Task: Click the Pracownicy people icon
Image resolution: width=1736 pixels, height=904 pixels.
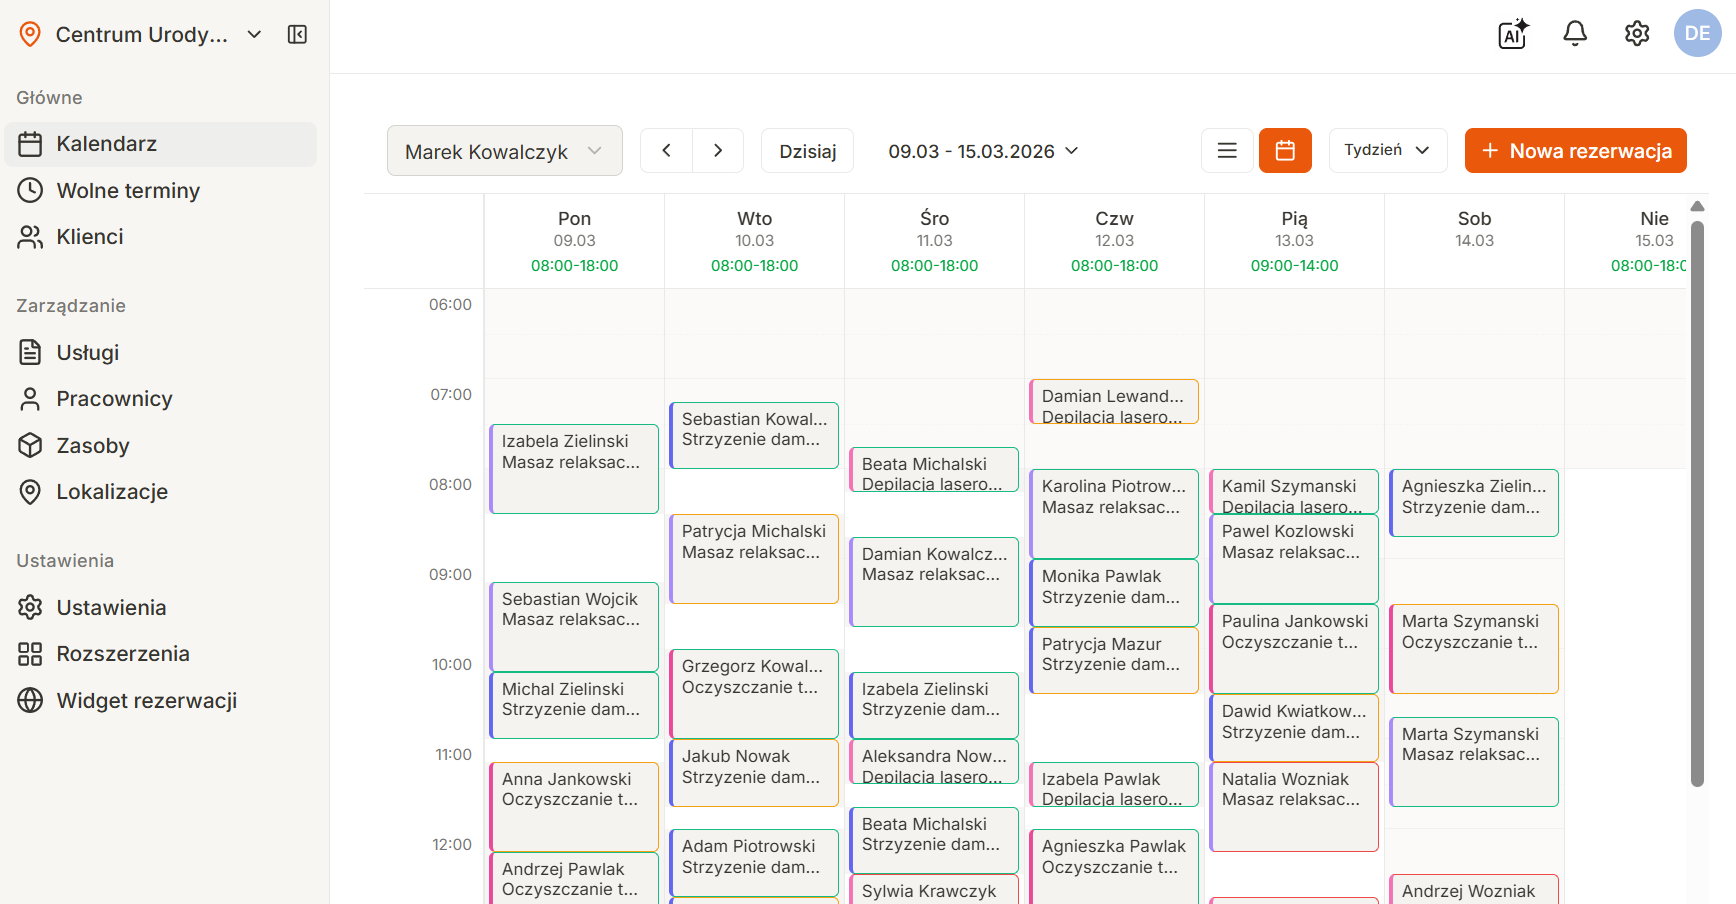Action: (x=30, y=398)
